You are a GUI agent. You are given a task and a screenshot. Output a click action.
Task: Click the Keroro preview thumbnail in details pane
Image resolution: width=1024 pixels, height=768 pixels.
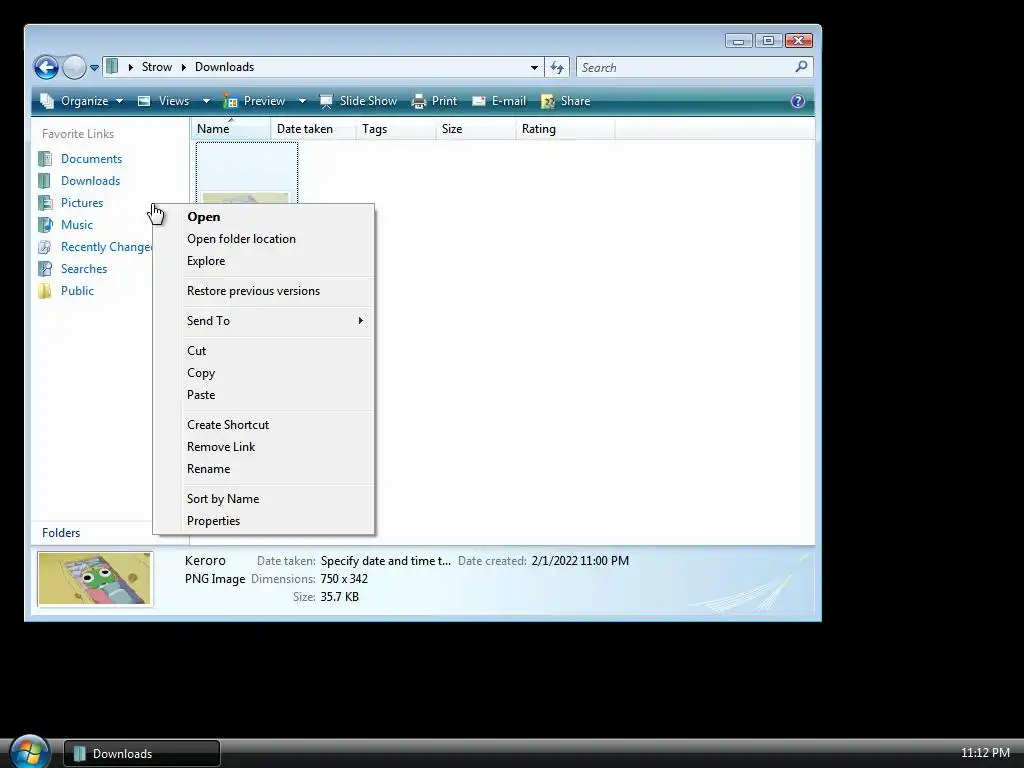click(x=95, y=579)
